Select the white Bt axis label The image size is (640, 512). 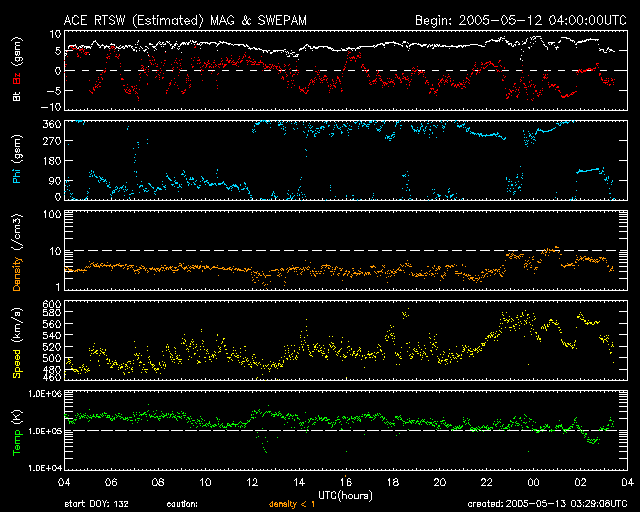coord(16,97)
